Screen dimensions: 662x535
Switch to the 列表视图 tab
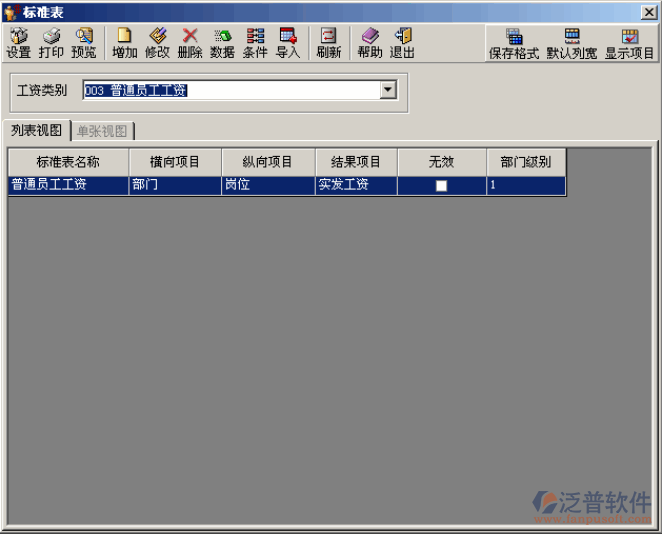coord(36,130)
